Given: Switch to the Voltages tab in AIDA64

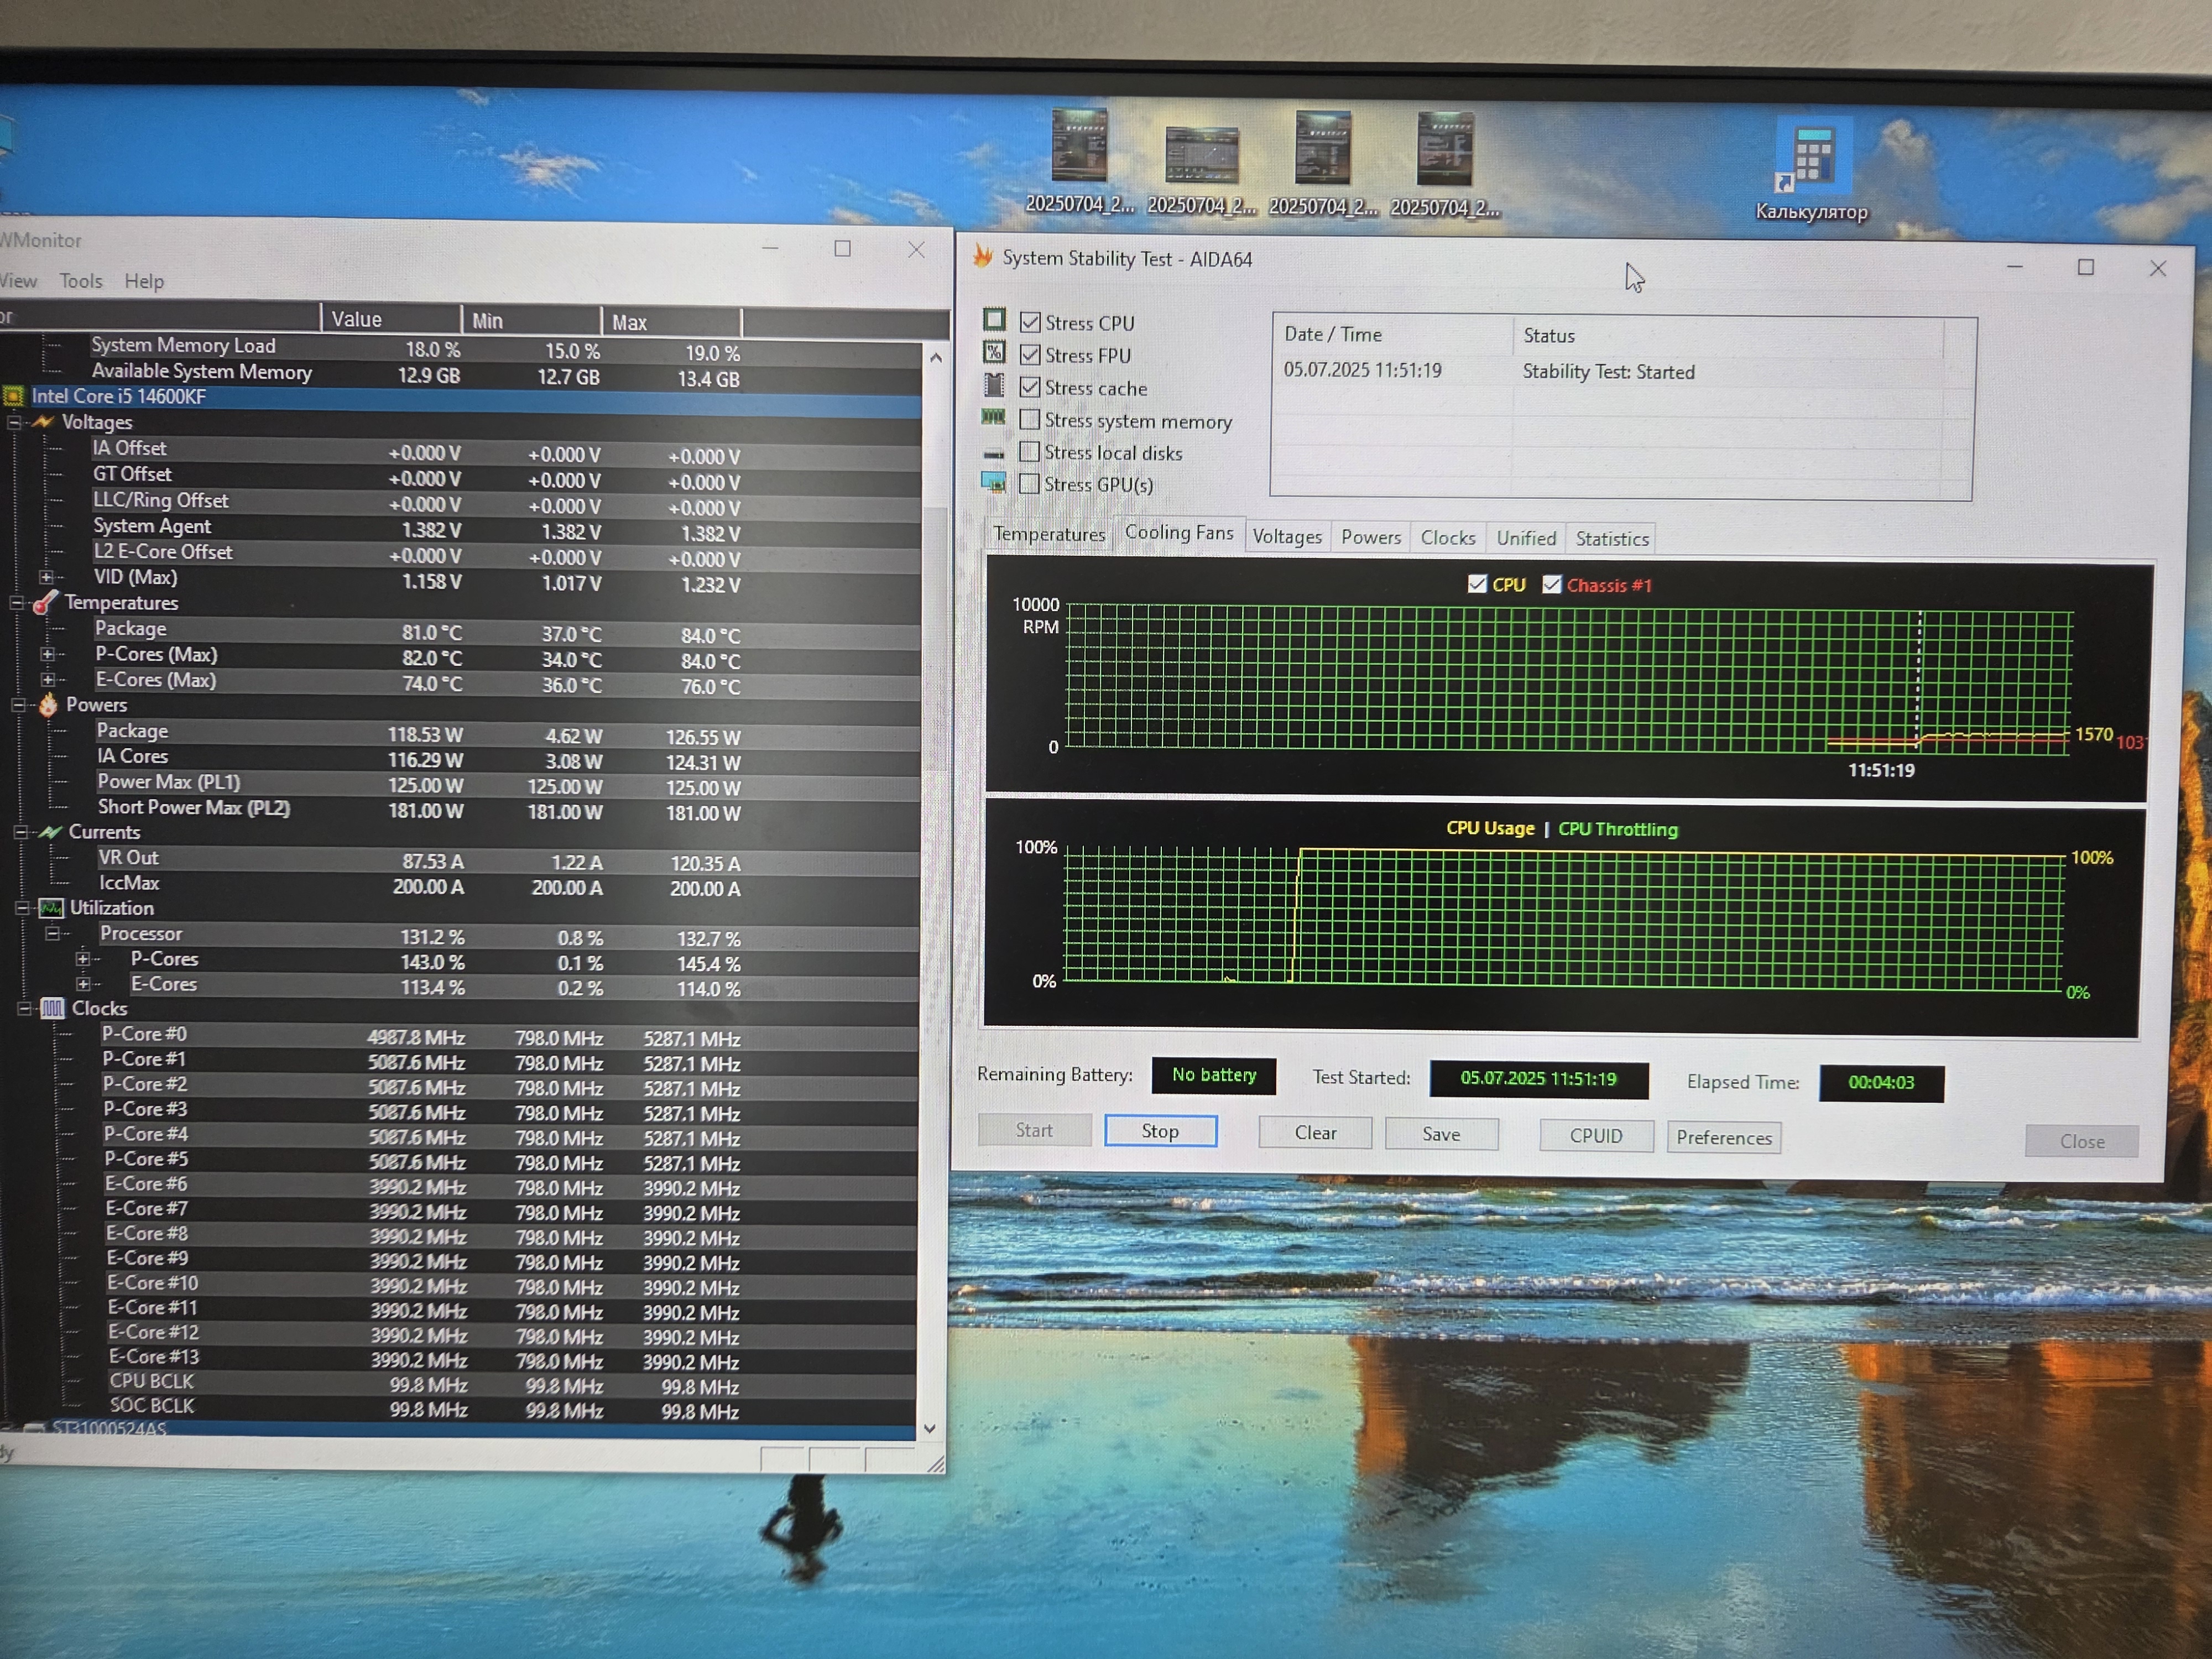Looking at the screenshot, I should tap(1286, 537).
